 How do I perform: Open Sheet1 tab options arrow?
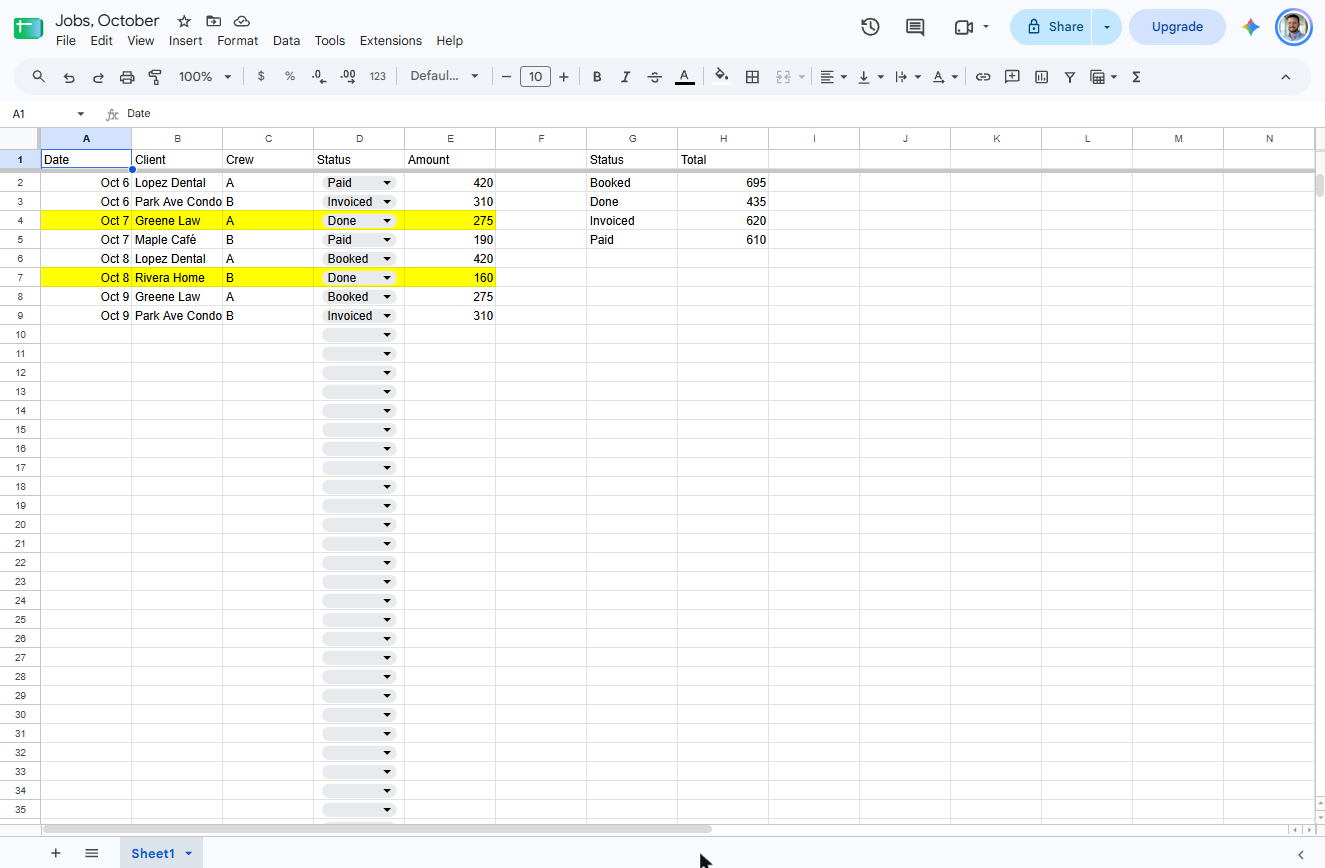pos(188,853)
